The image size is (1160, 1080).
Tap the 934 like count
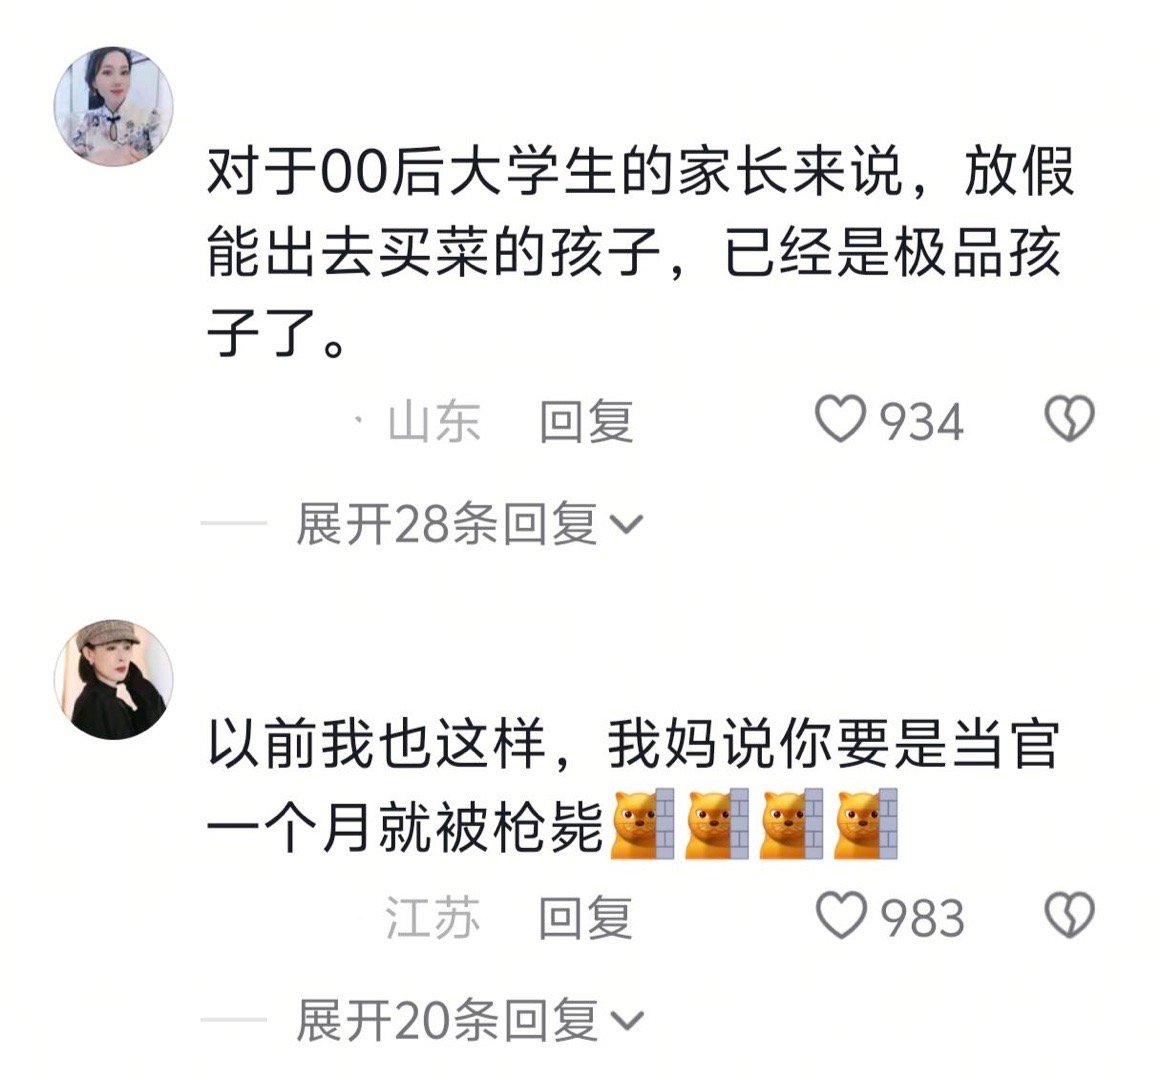(x=921, y=422)
